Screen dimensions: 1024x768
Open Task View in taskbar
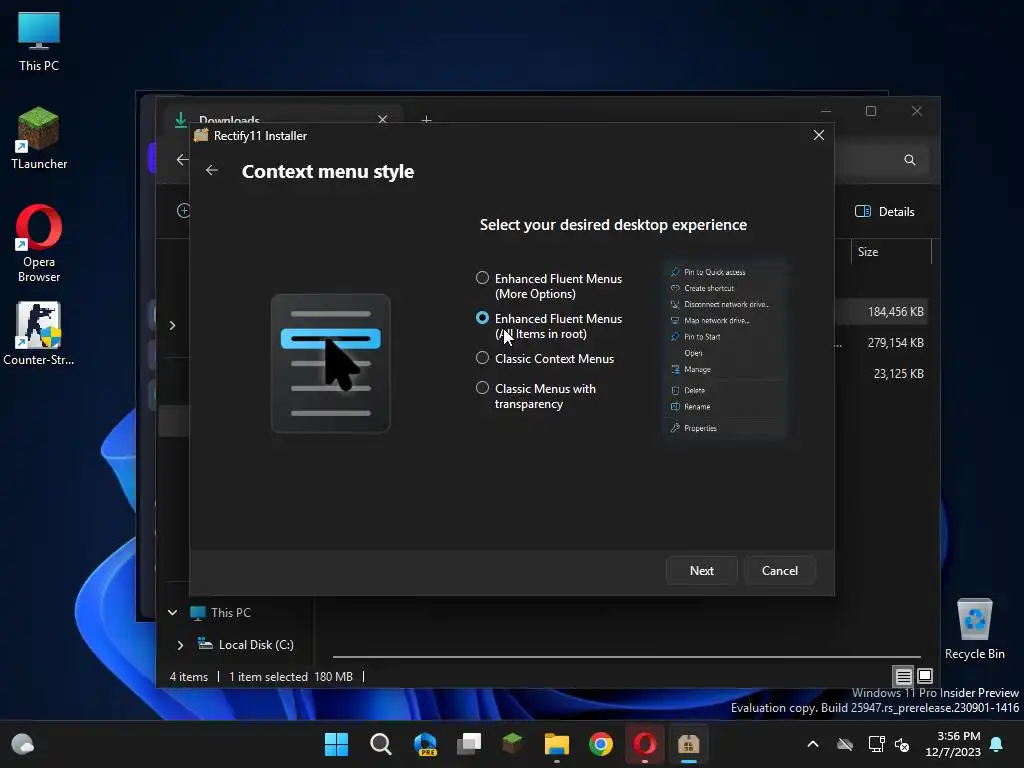pos(469,744)
